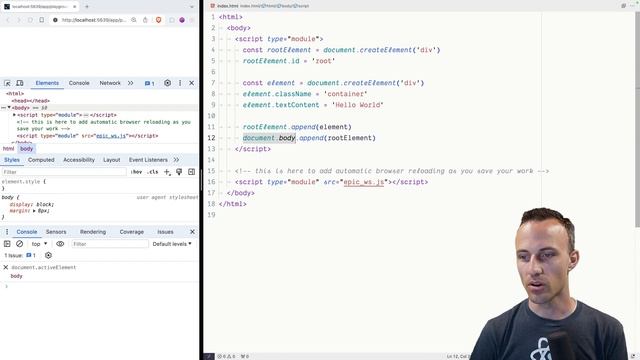Click the localhost URL address bar

[93, 20]
